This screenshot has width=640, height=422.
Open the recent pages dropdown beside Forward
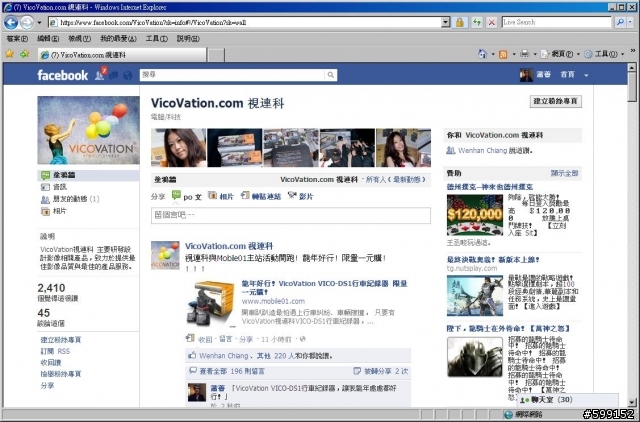39,22
